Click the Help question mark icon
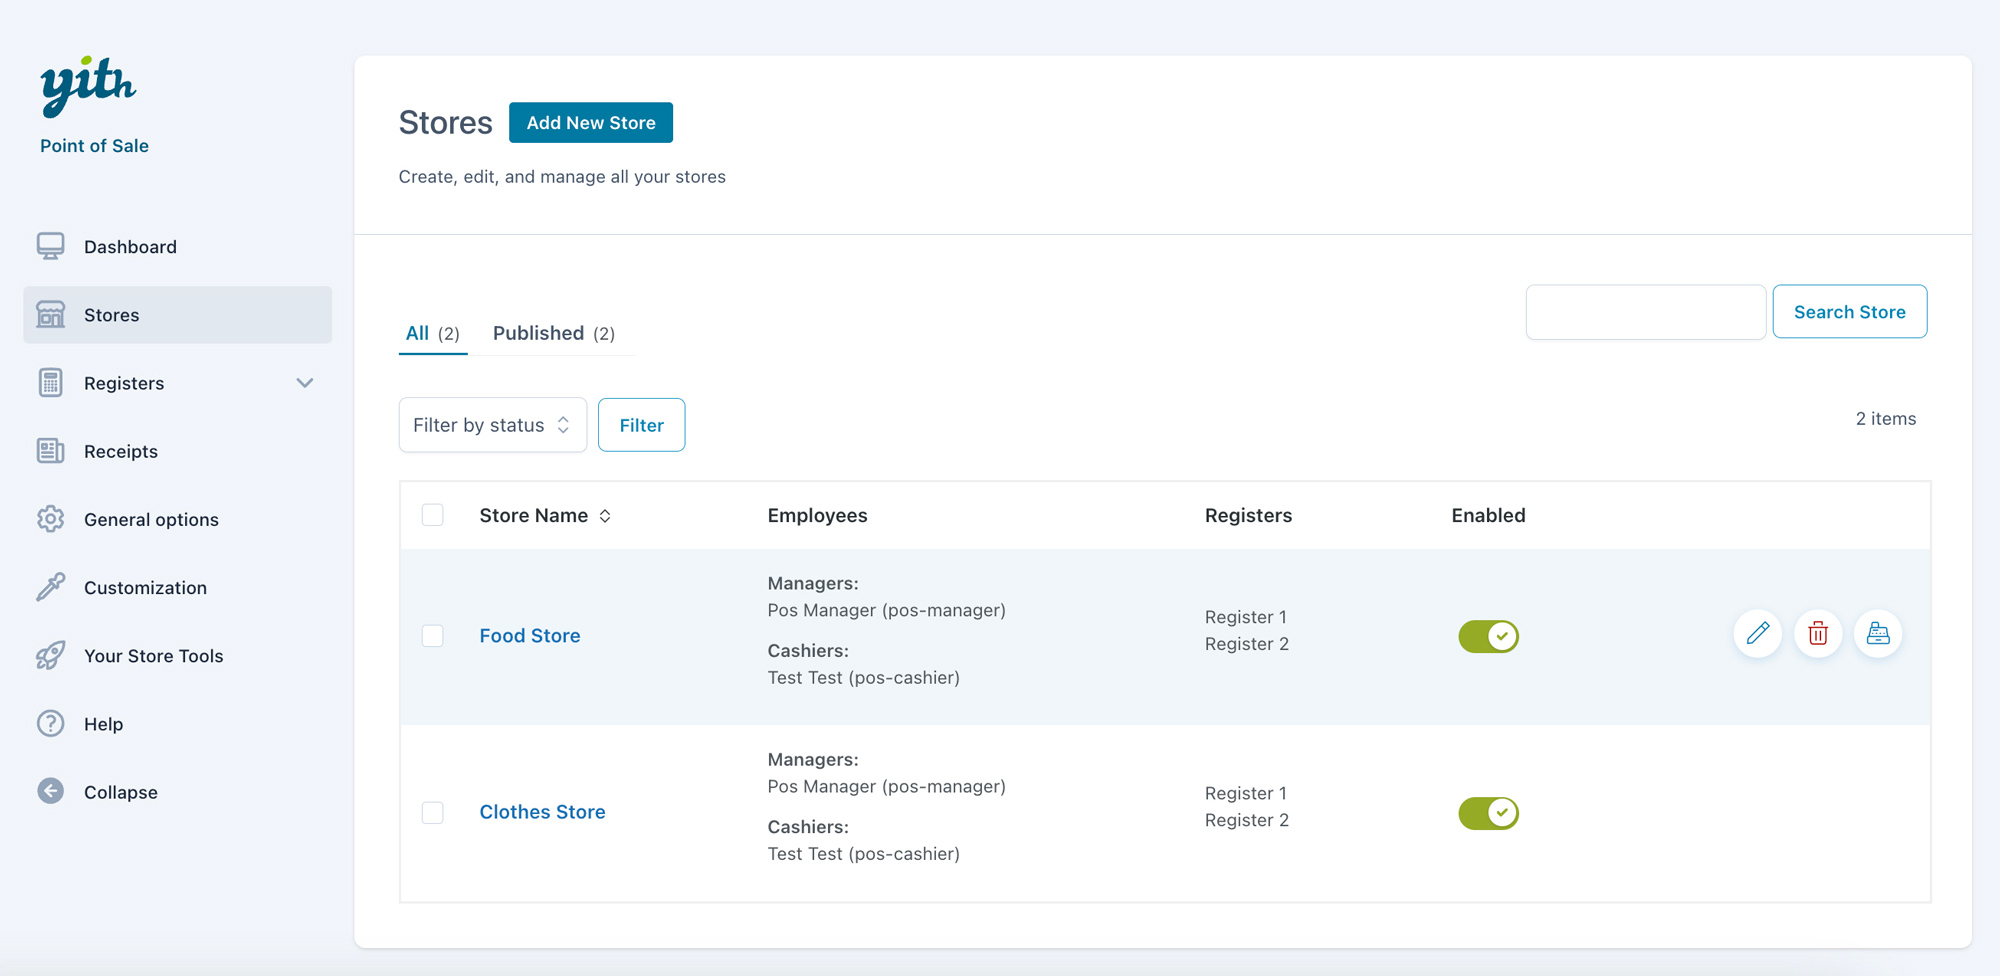The height and width of the screenshot is (976, 2000). pyautogui.click(x=51, y=724)
